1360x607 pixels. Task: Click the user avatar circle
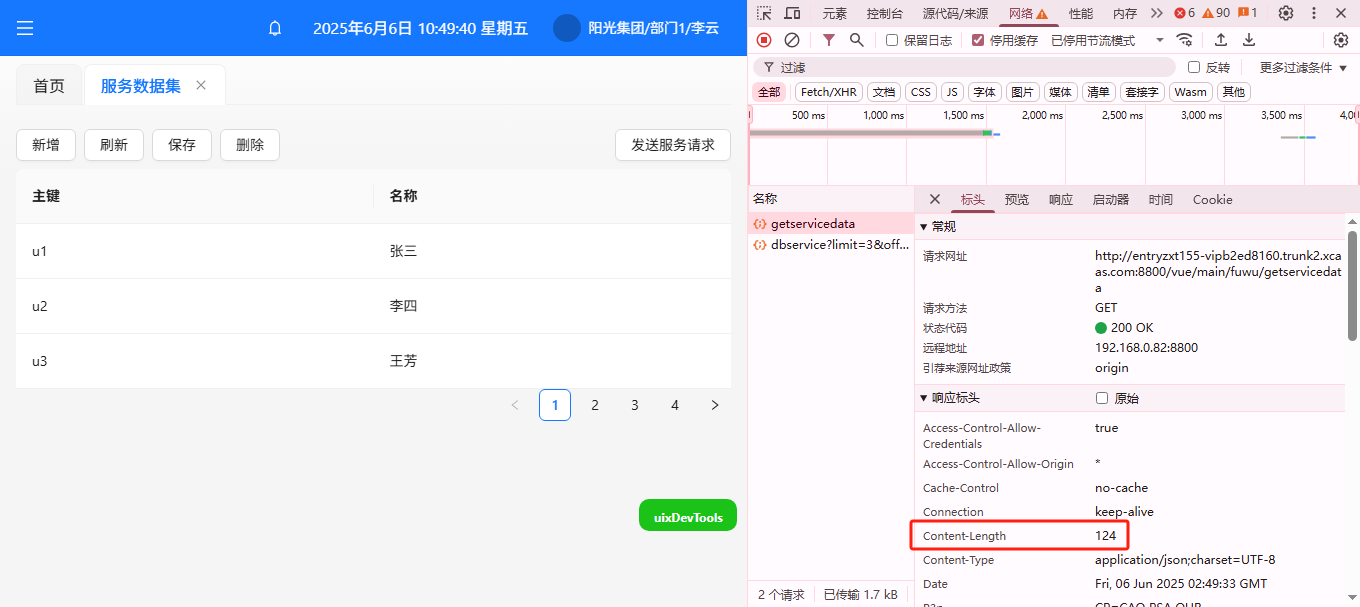point(567,28)
